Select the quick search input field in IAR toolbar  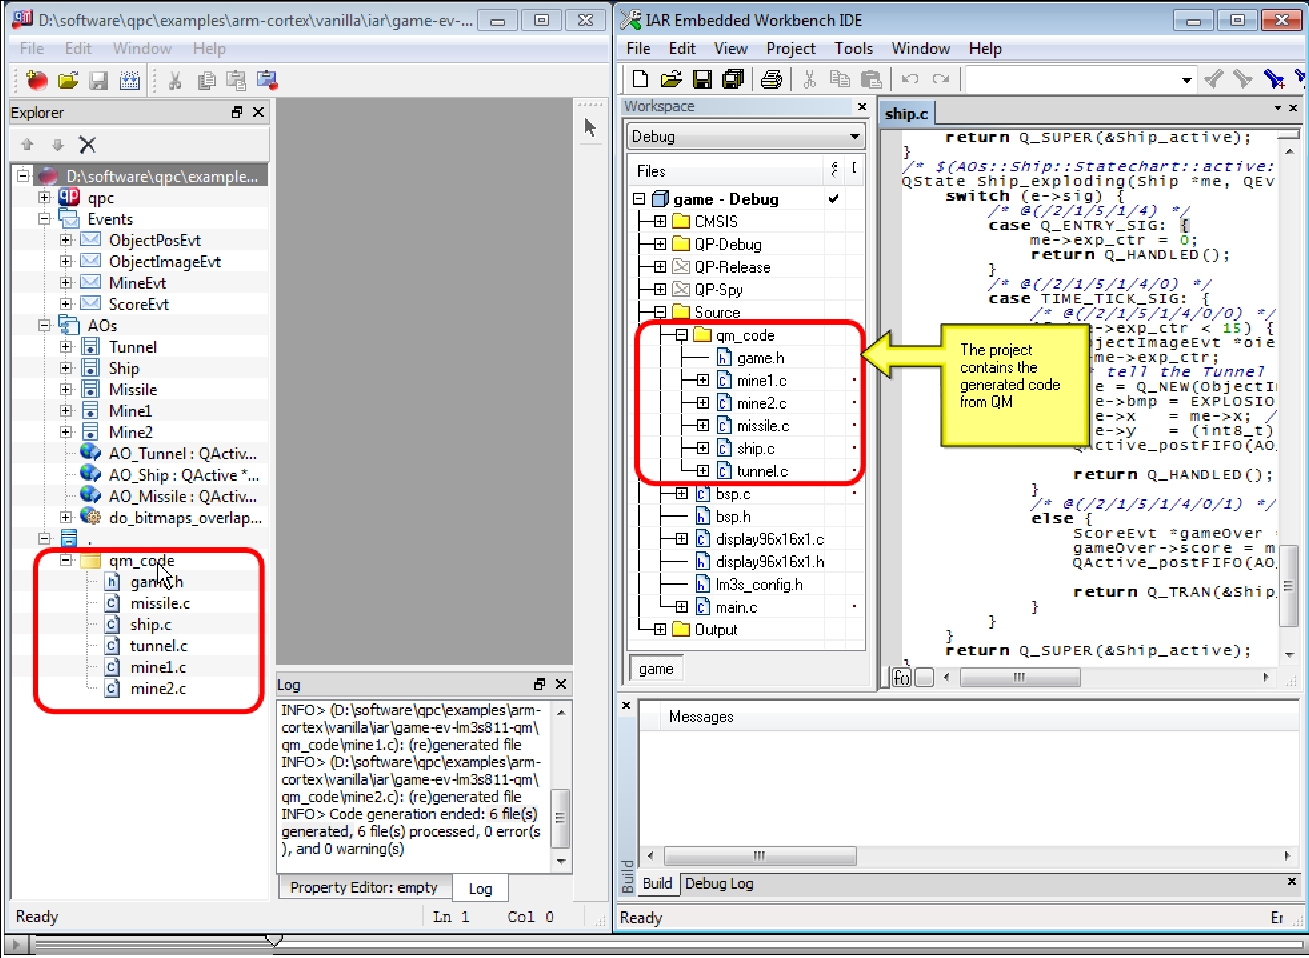[x=1071, y=79]
